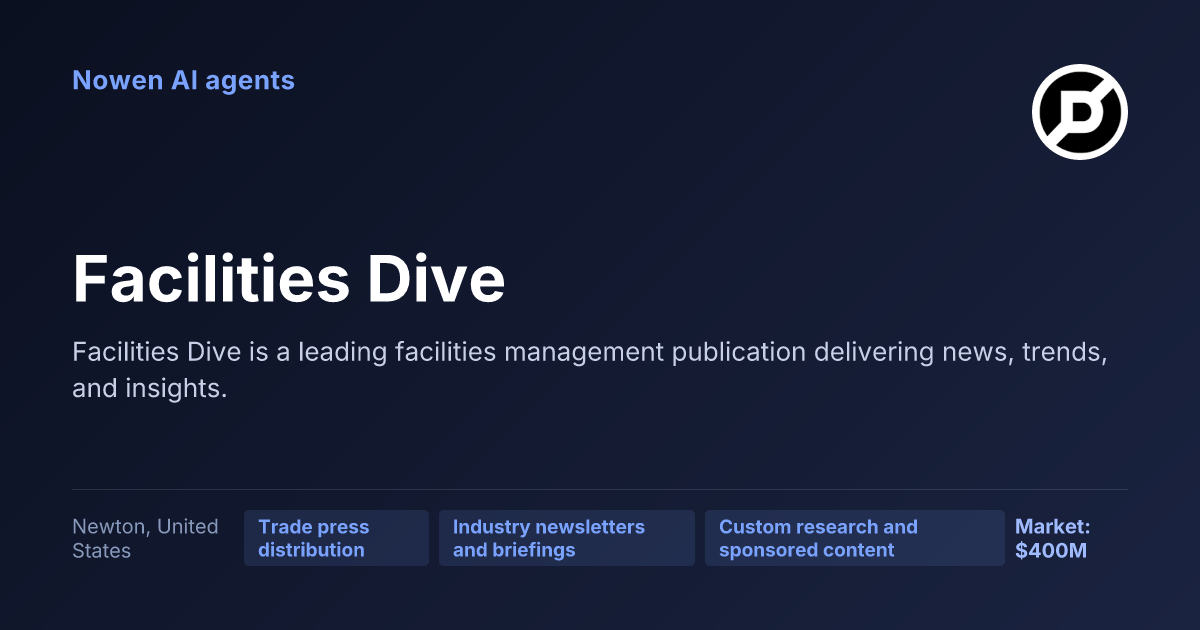The height and width of the screenshot is (630, 1200).
Task: Open the Nowen AI agents link
Action: [183, 80]
